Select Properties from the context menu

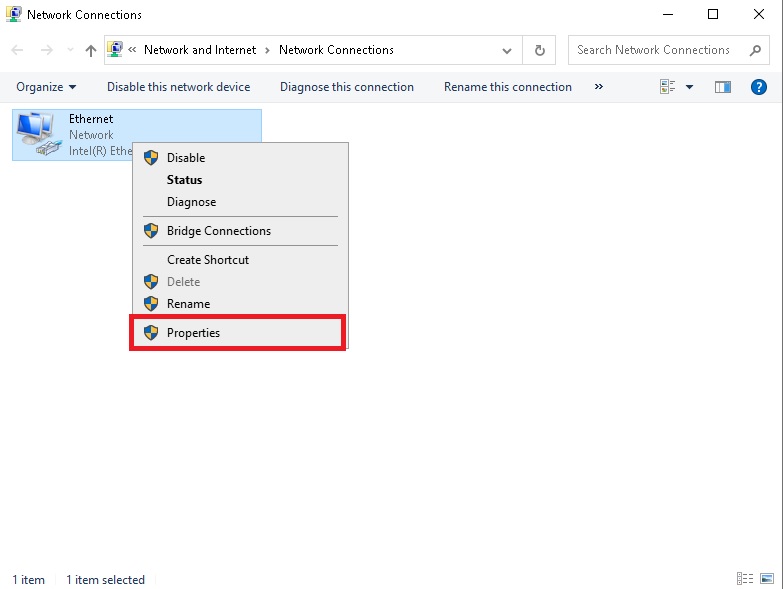193,333
